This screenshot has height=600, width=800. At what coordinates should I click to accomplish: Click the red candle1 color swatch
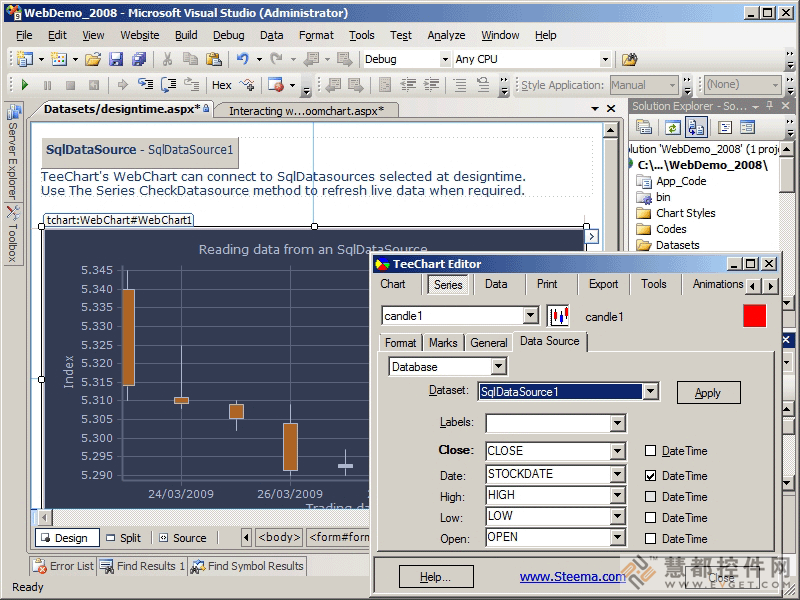(755, 316)
